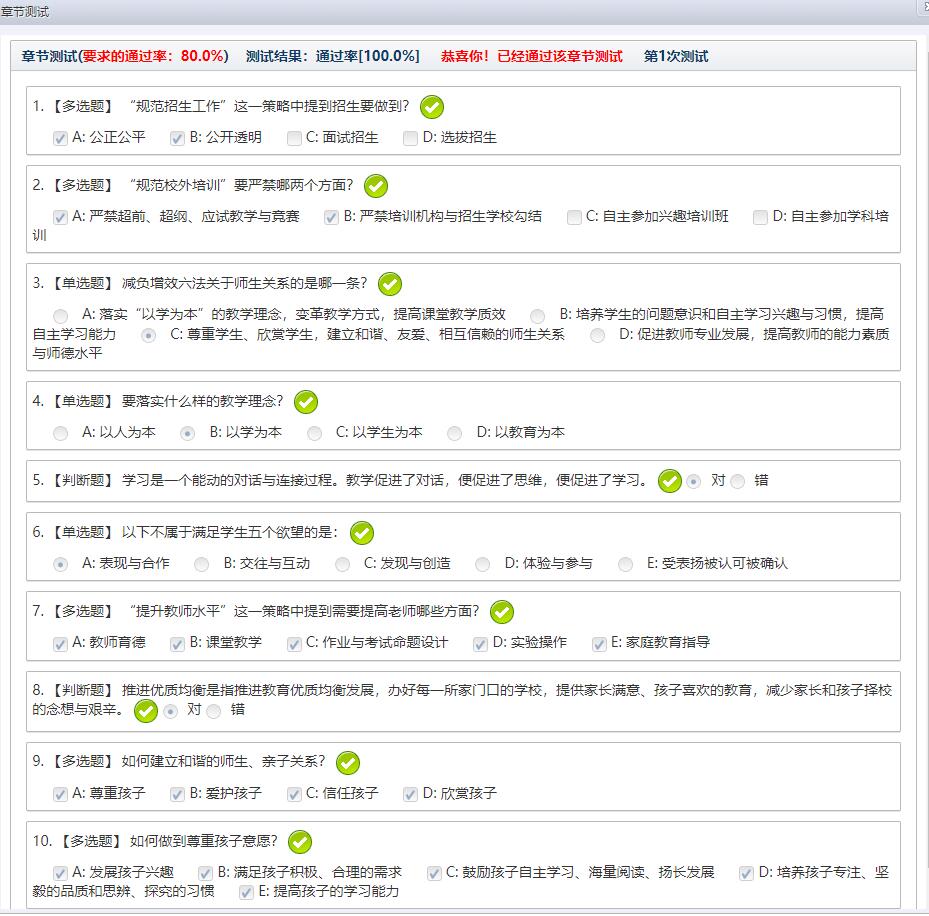Viewport: 929px width, 916px height.
Task: Select radio A: 以人为本 in question 4
Action: (61, 433)
